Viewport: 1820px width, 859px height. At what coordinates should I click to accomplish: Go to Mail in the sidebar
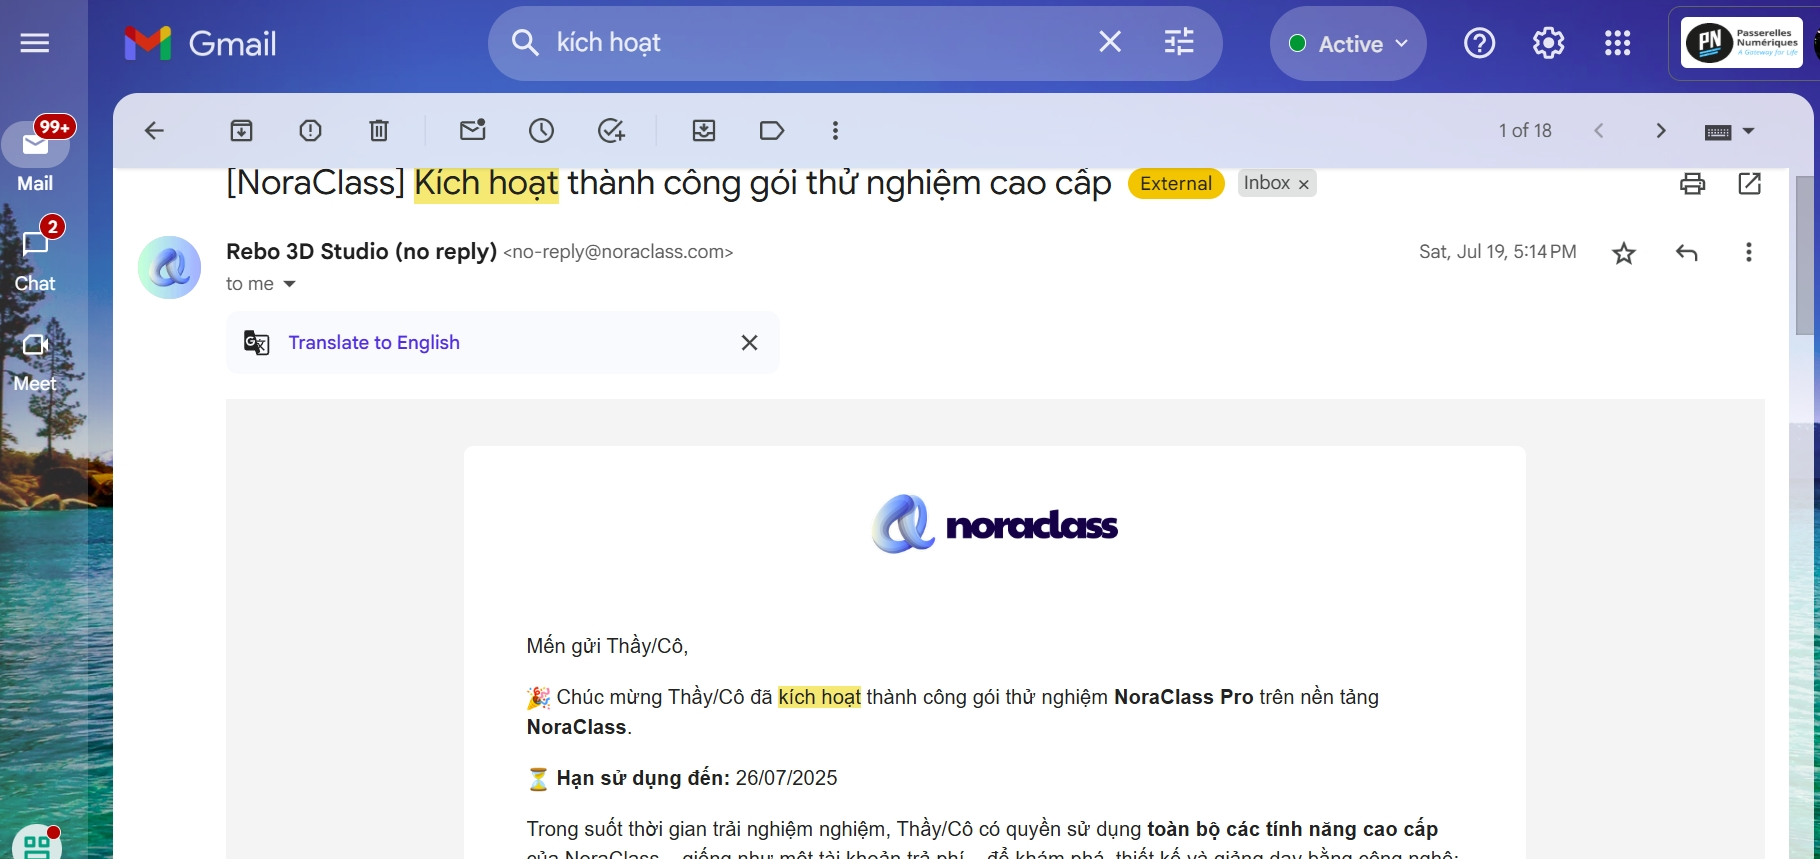tap(35, 156)
